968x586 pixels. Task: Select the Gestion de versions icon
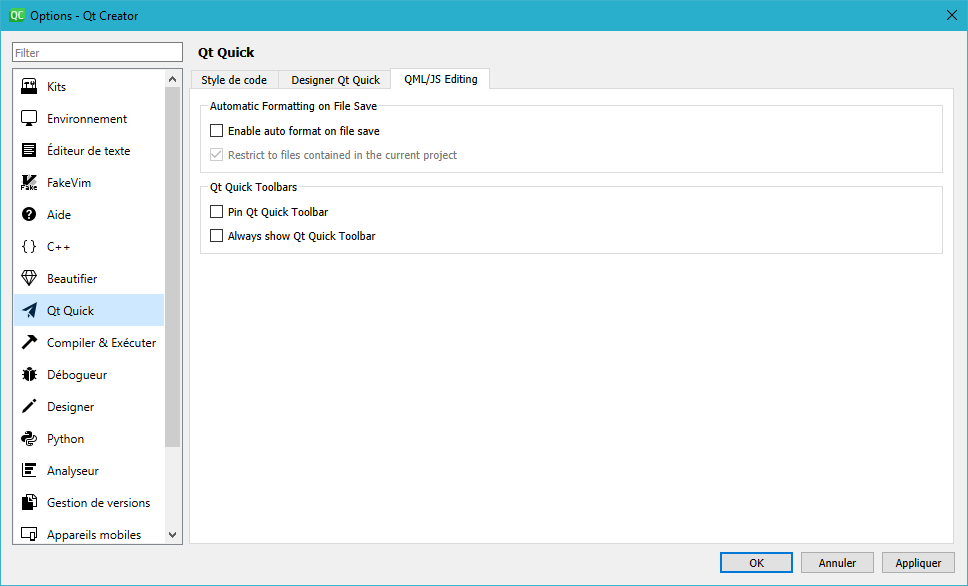coord(29,503)
